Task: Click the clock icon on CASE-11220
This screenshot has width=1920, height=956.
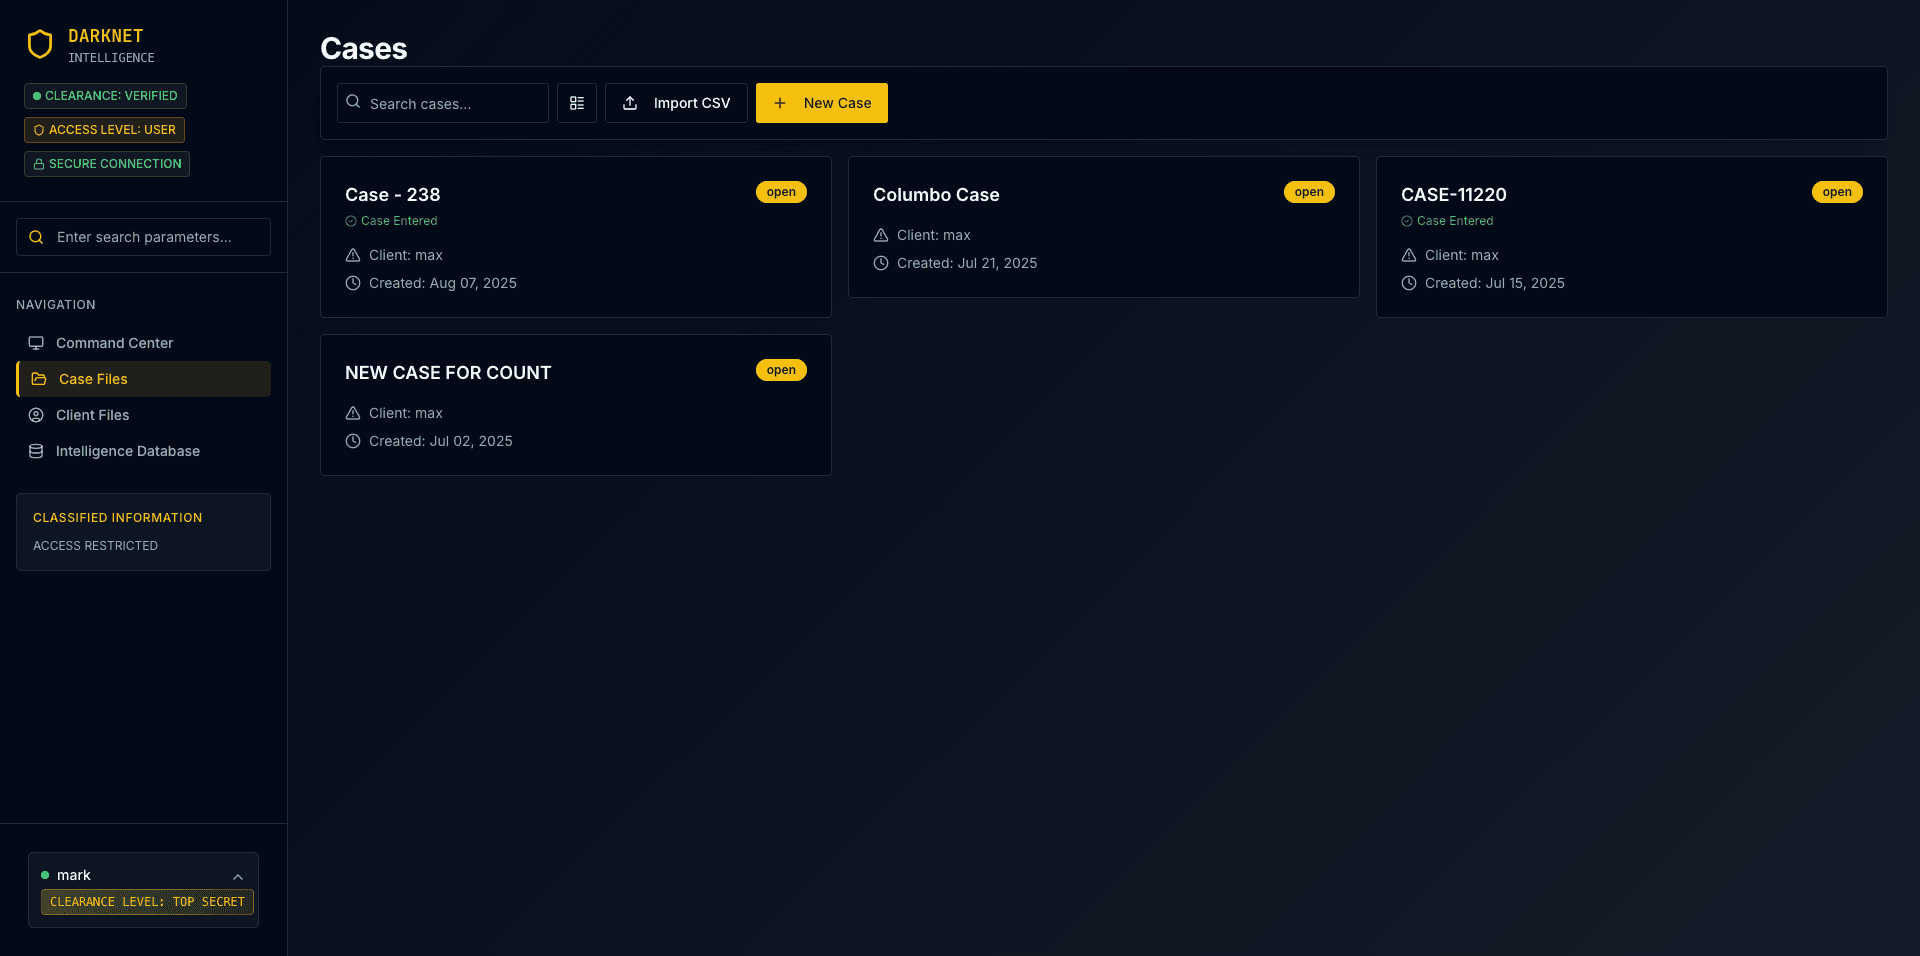Action: 1409,283
